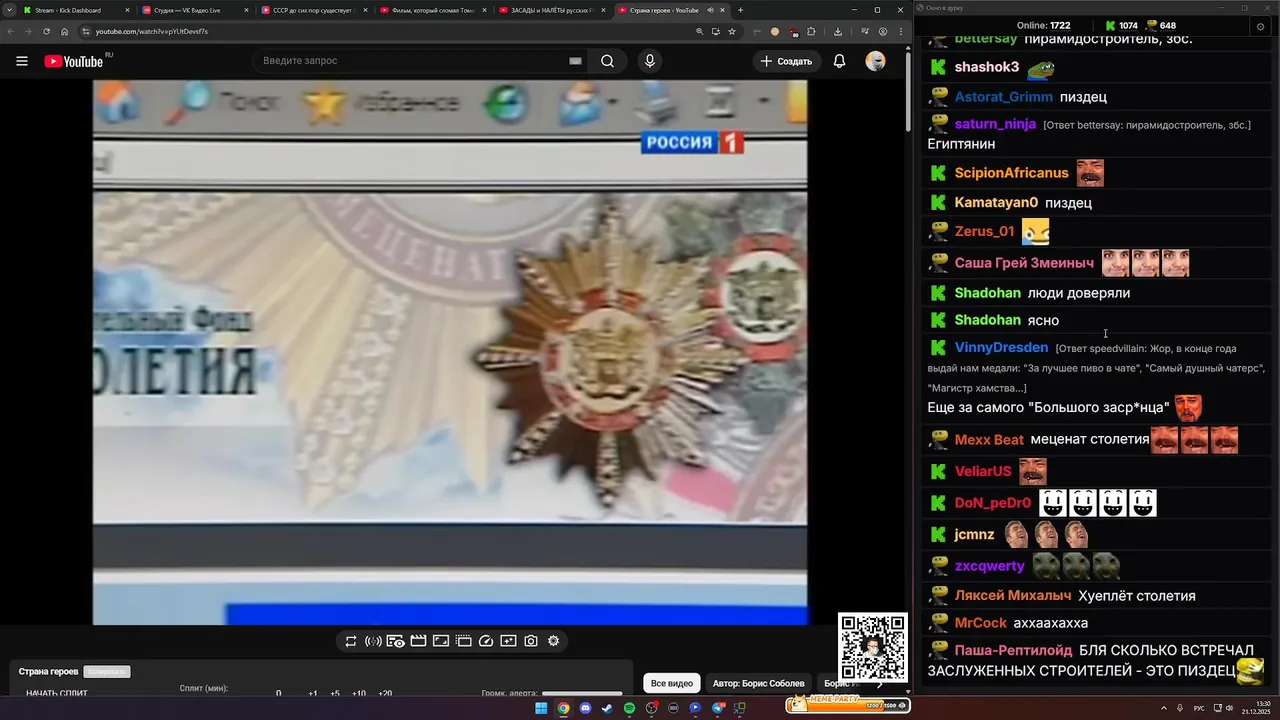Click username Mexx Beat in chat
Image resolution: width=1280 pixels, height=720 pixels.
(x=989, y=439)
